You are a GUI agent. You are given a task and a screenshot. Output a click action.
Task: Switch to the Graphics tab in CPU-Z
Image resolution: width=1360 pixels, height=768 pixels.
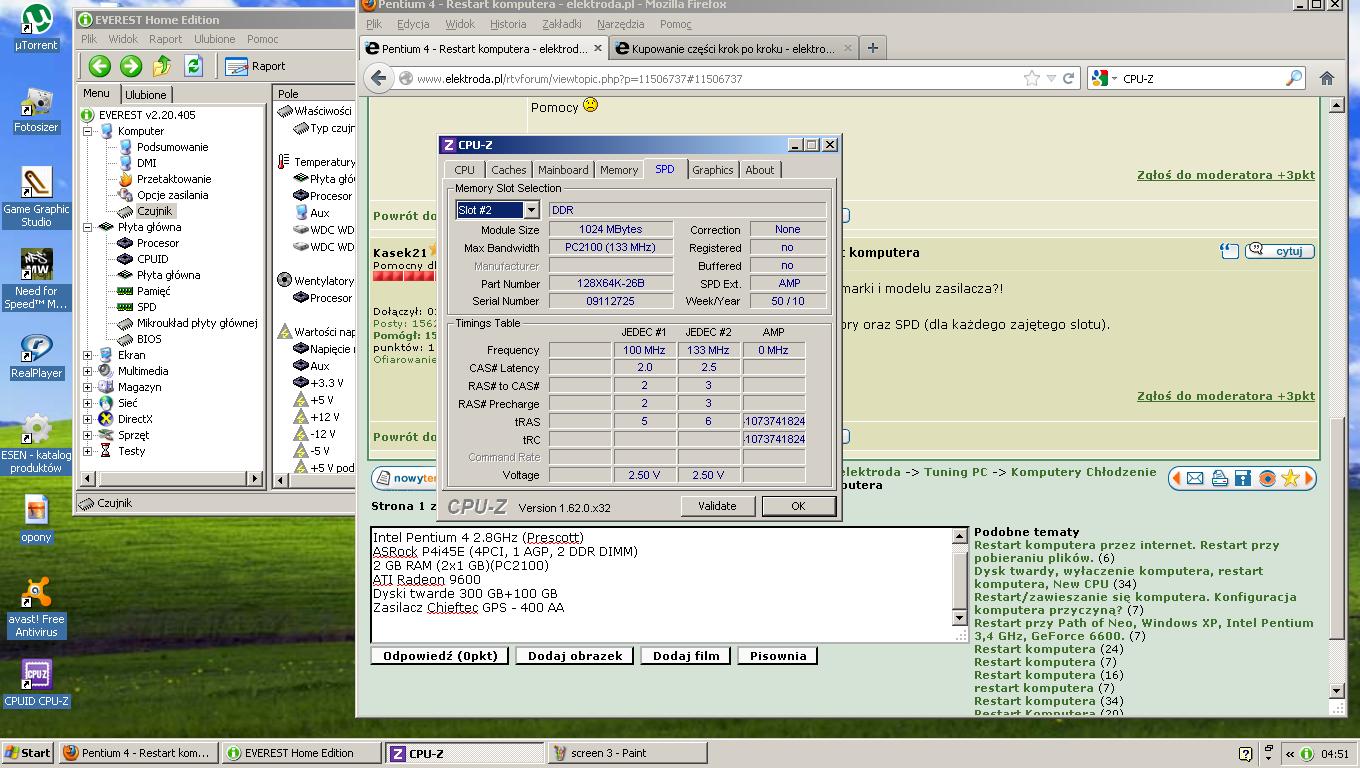coord(712,170)
